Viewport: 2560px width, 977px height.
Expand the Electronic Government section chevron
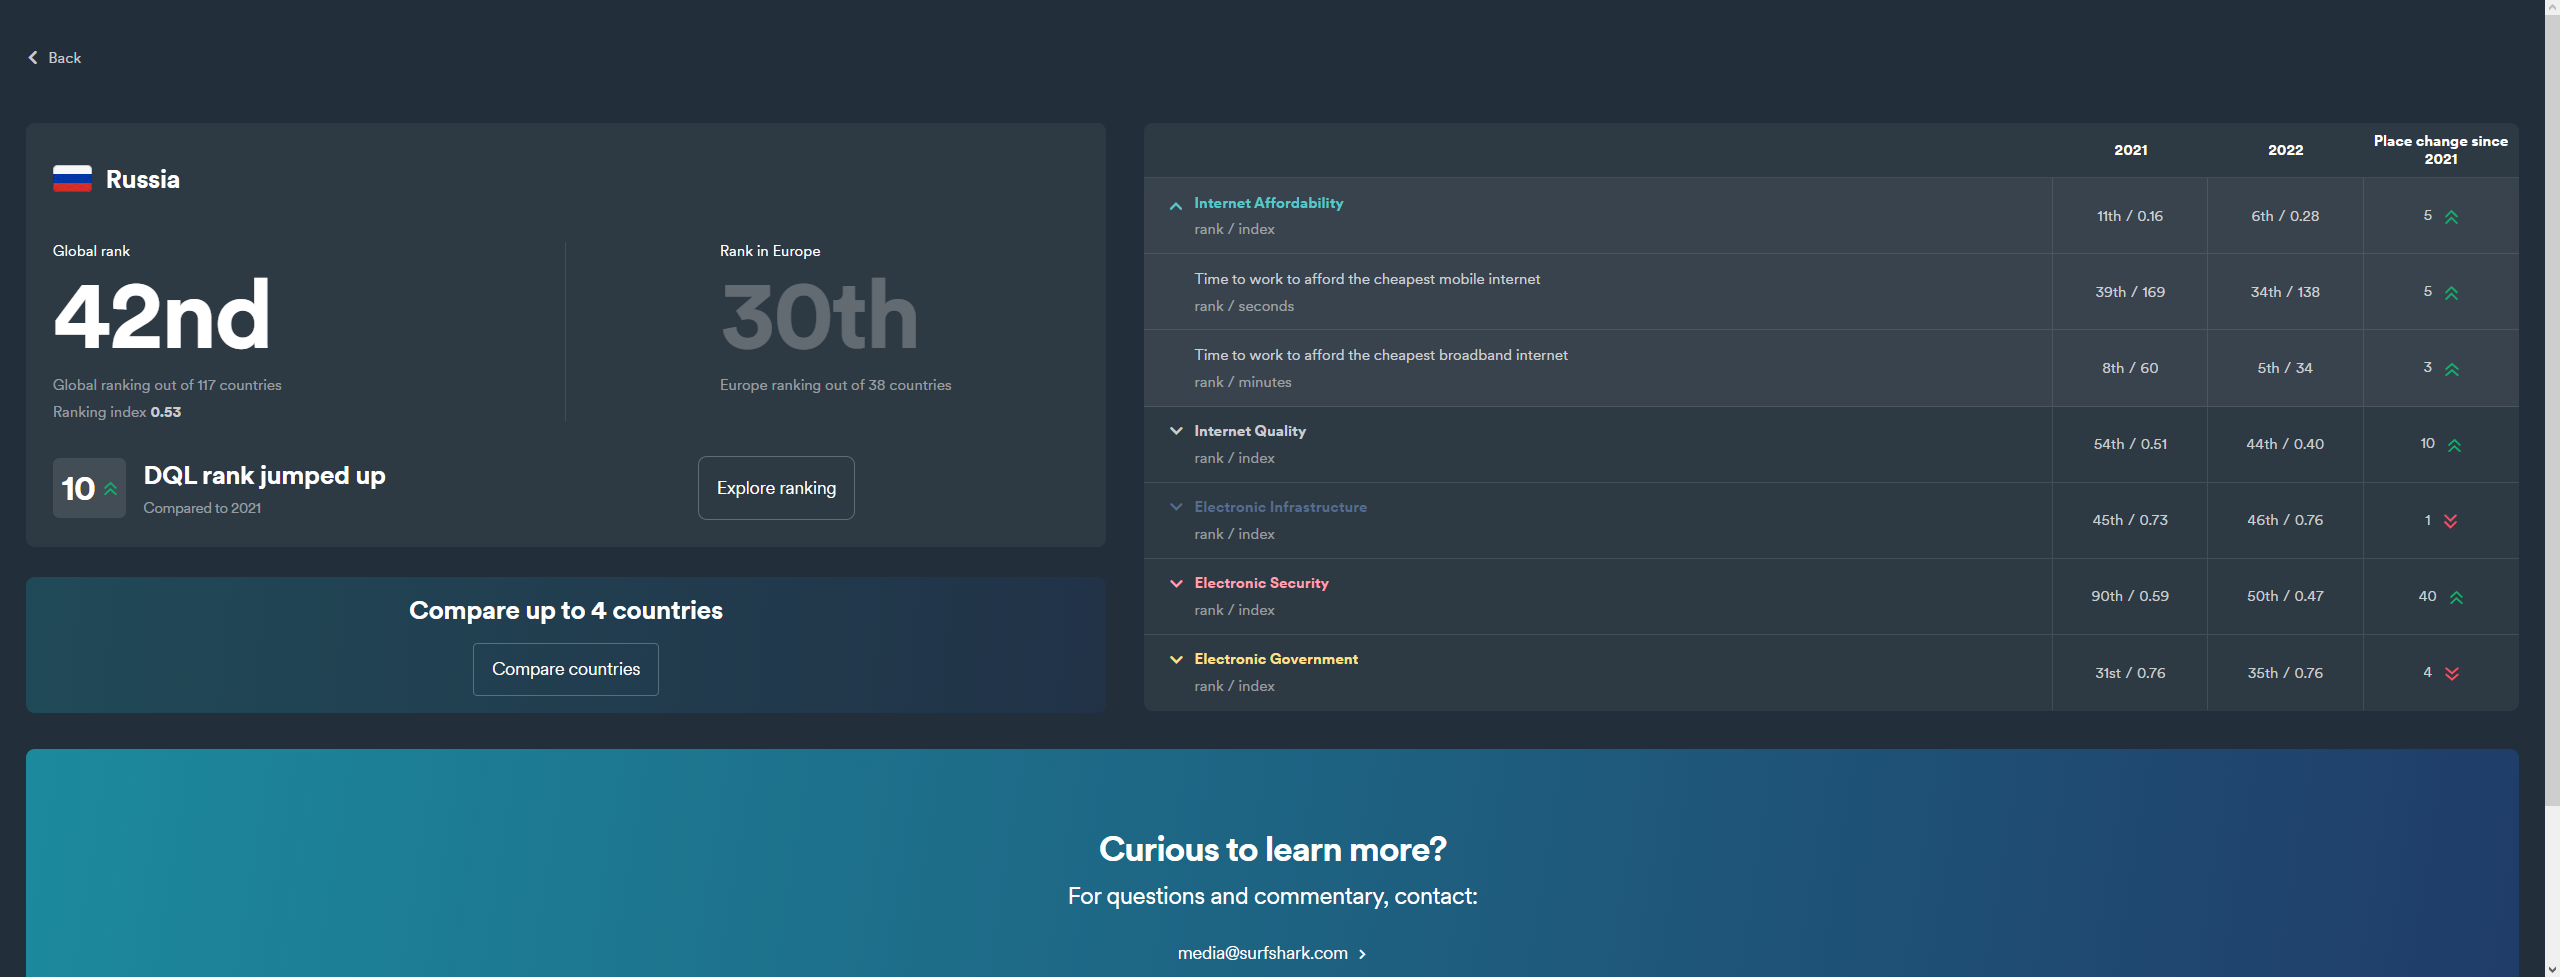click(1176, 659)
